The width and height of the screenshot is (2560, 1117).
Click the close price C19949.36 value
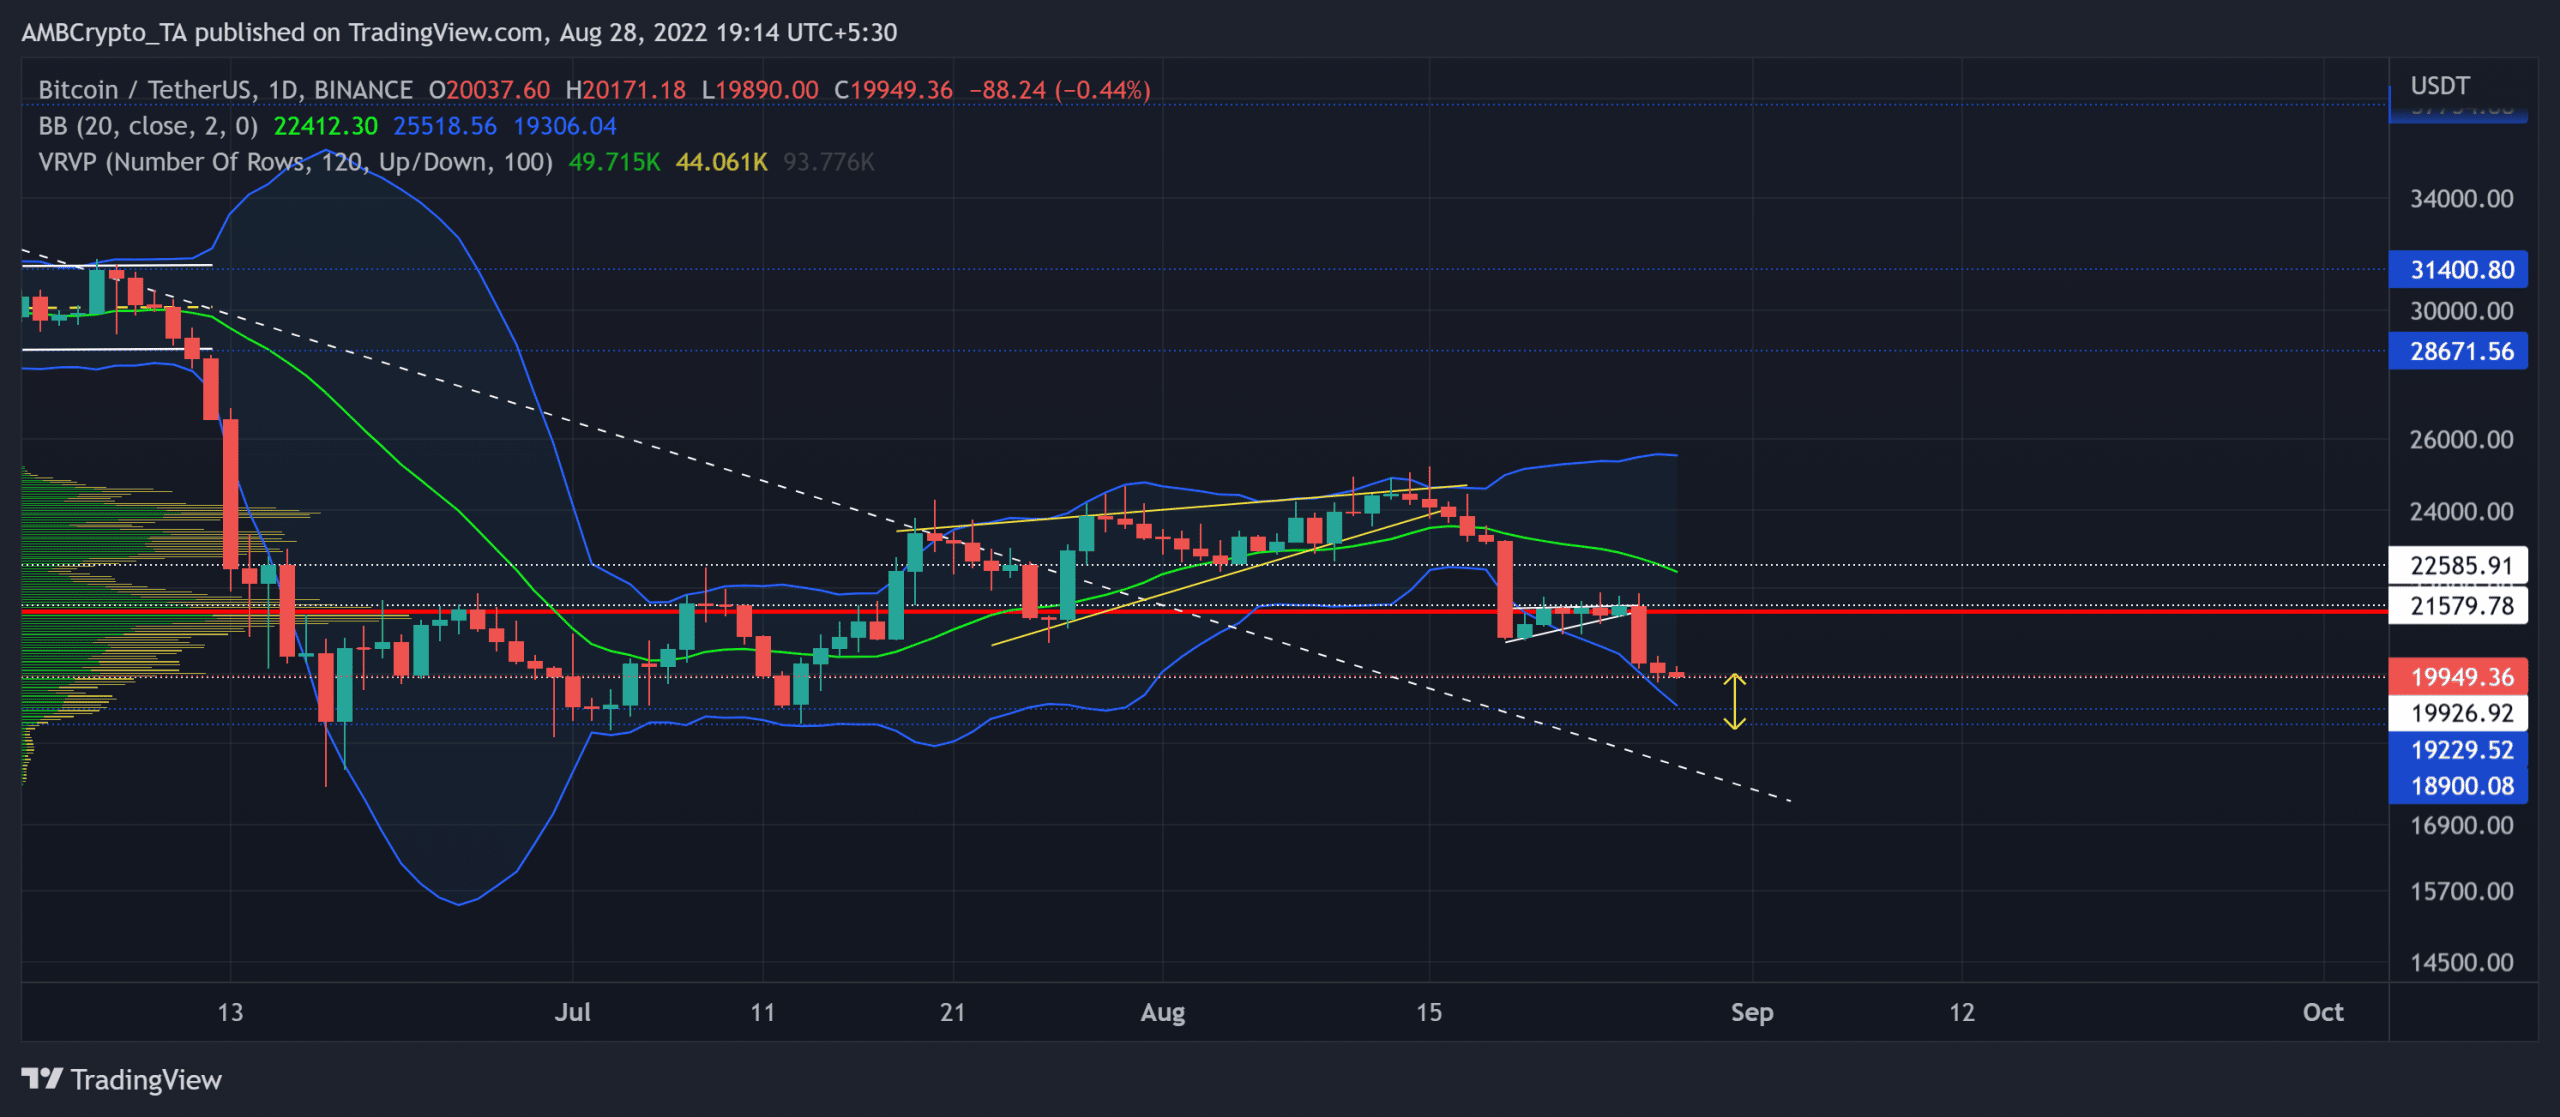[894, 90]
